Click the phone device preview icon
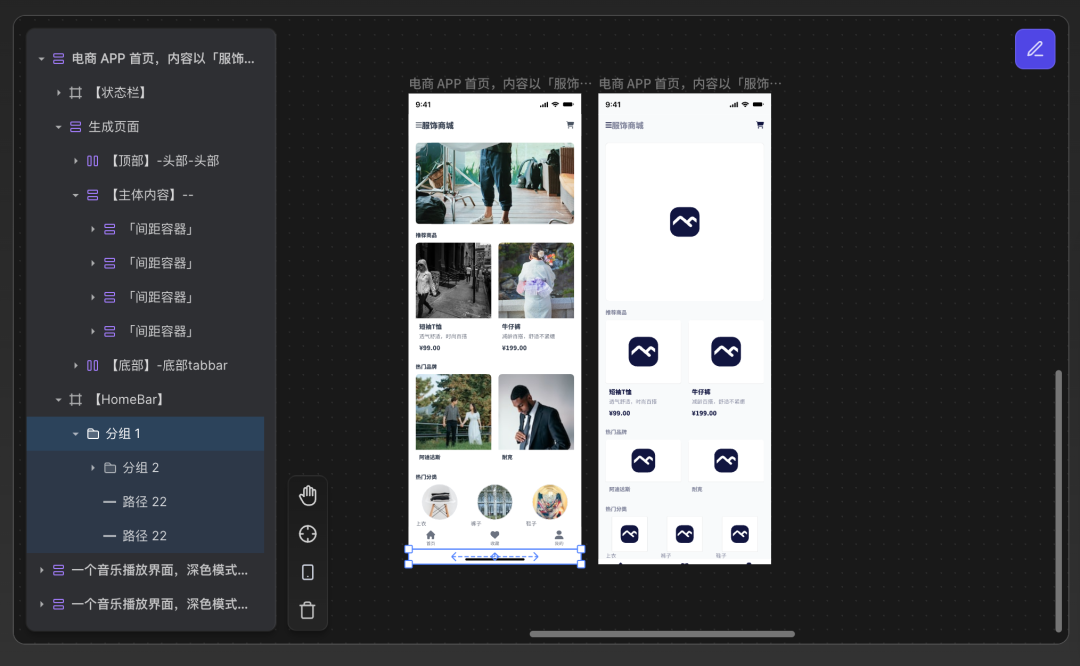The image size is (1080, 666). (308, 572)
